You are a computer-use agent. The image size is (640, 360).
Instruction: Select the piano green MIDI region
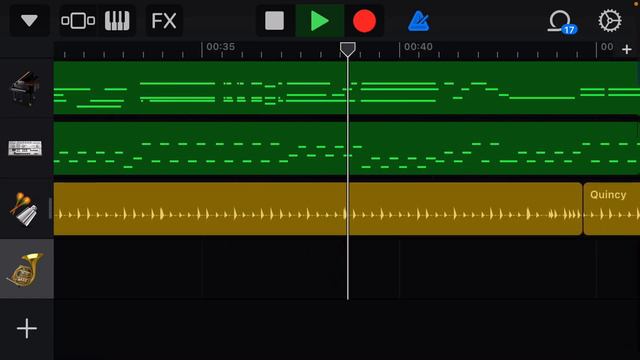(347, 88)
